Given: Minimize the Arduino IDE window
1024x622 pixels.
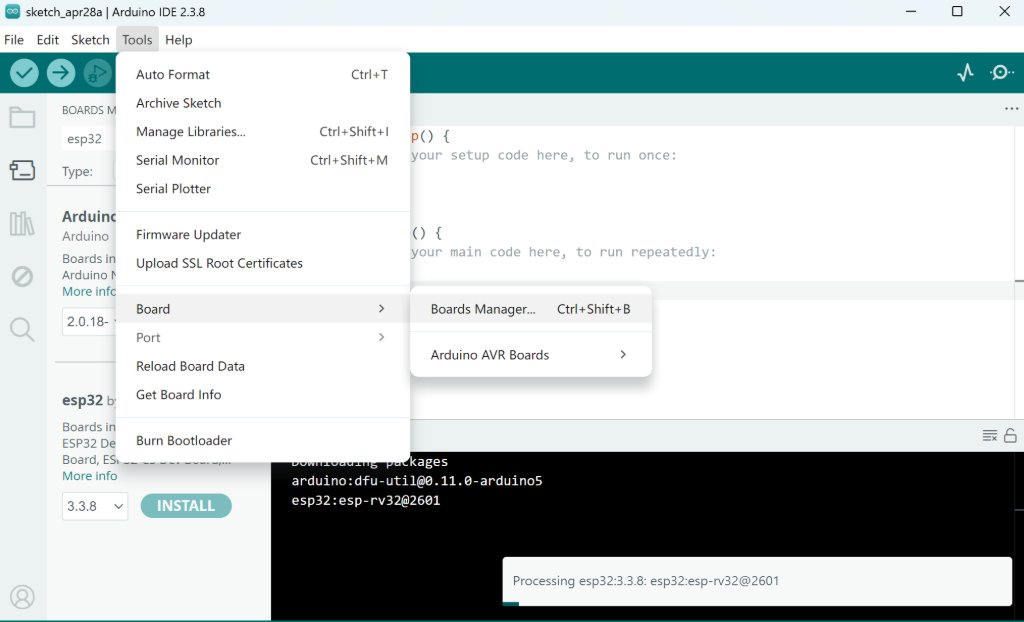Looking at the screenshot, I should pos(911,12).
